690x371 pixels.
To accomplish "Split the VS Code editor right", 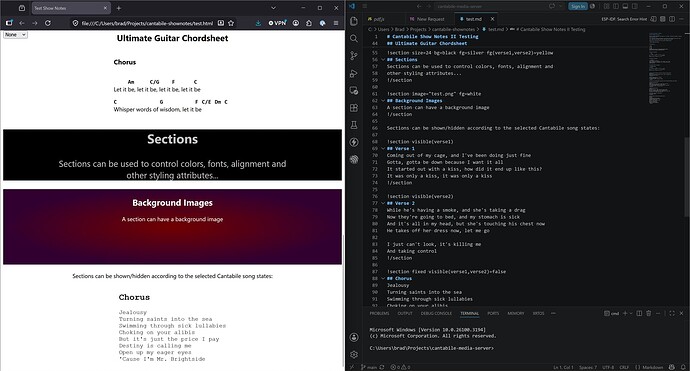I will (x=672, y=19).
